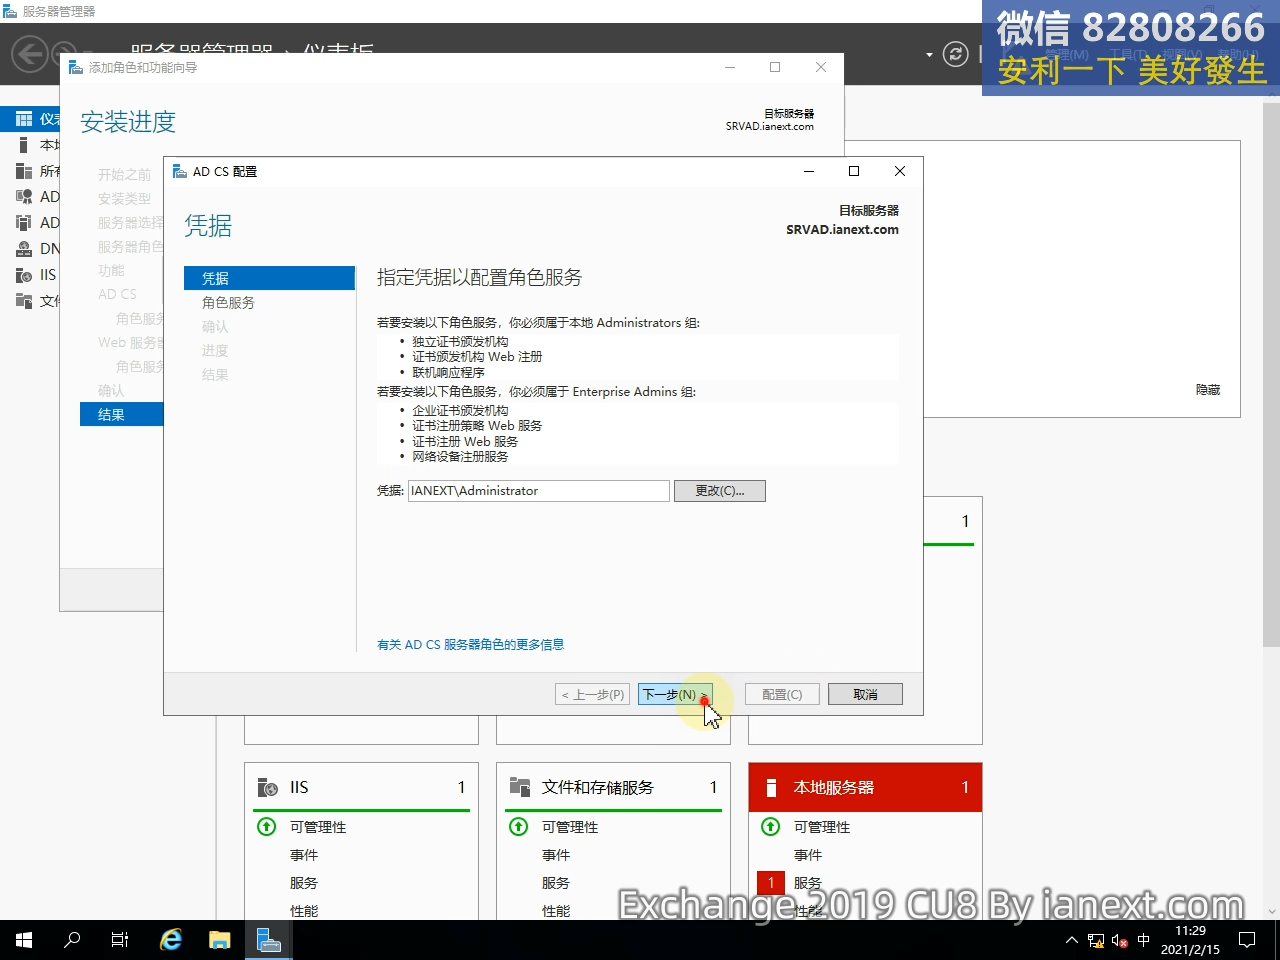Open the Dashboard sidebar icon
The image size is (1280, 960).
coord(24,119)
